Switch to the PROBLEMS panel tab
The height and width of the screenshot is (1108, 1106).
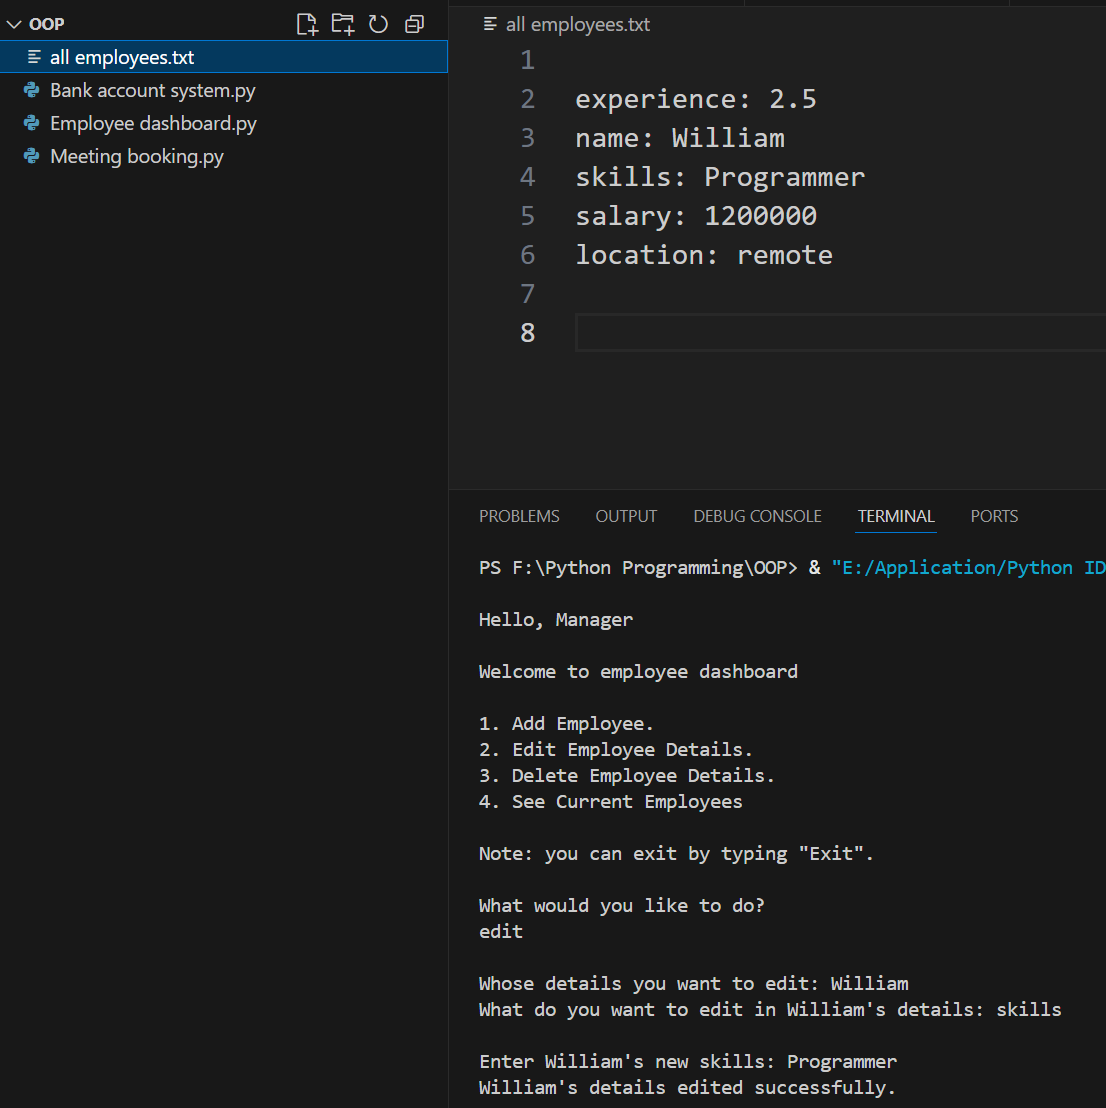click(x=519, y=516)
